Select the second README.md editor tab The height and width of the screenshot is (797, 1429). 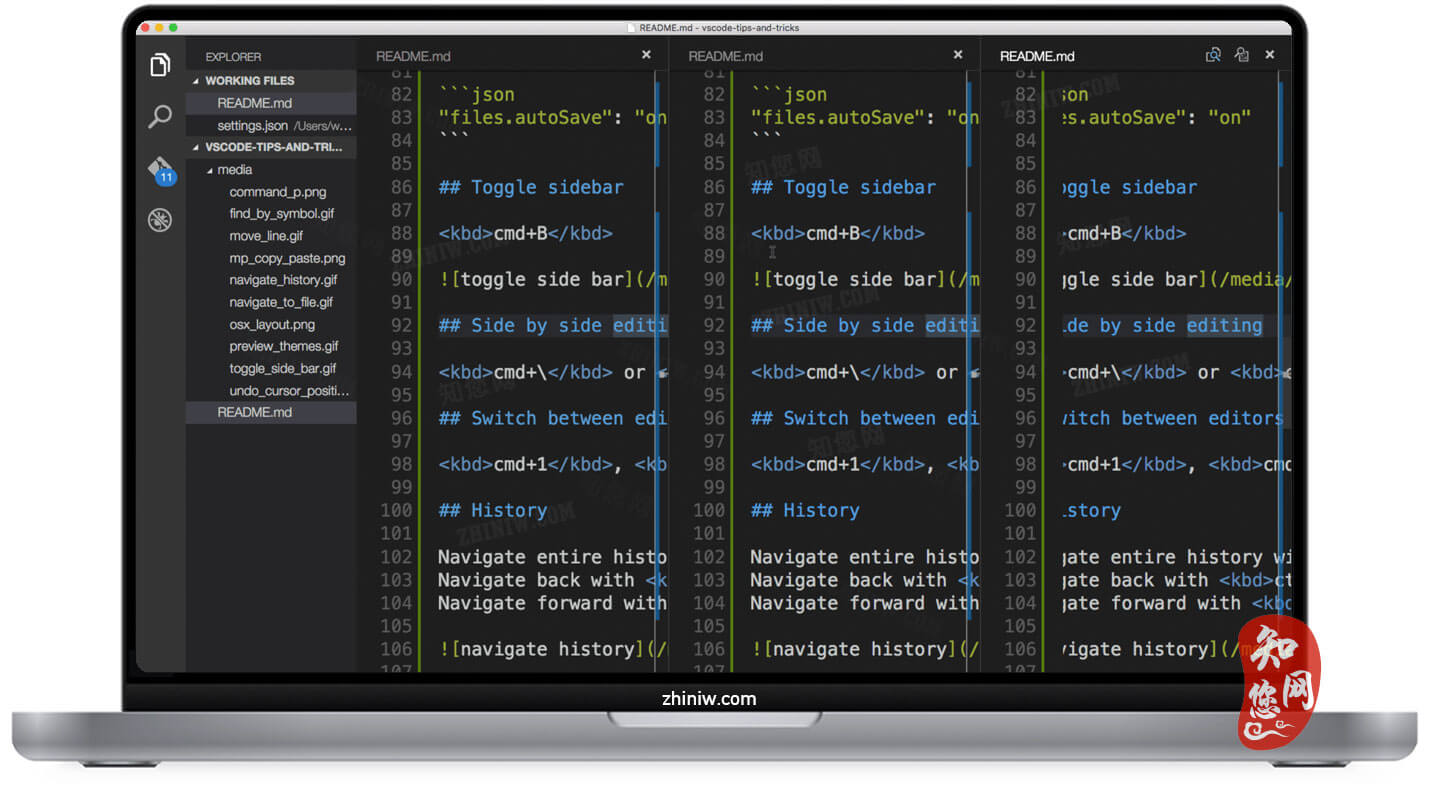tap(725, 56)
